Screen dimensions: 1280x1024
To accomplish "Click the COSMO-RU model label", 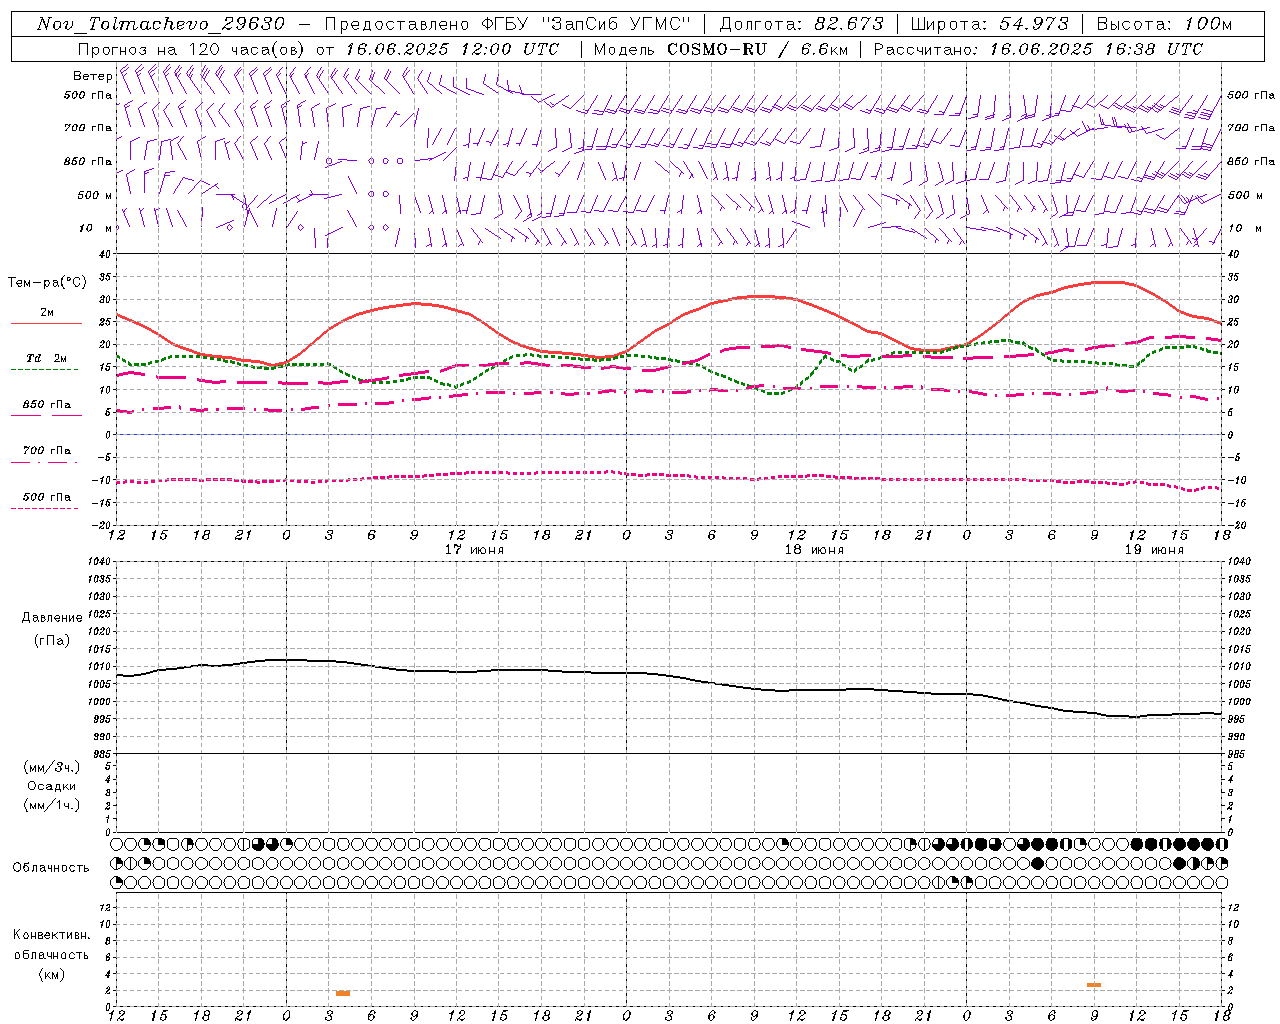I will (x=717, y=49).
